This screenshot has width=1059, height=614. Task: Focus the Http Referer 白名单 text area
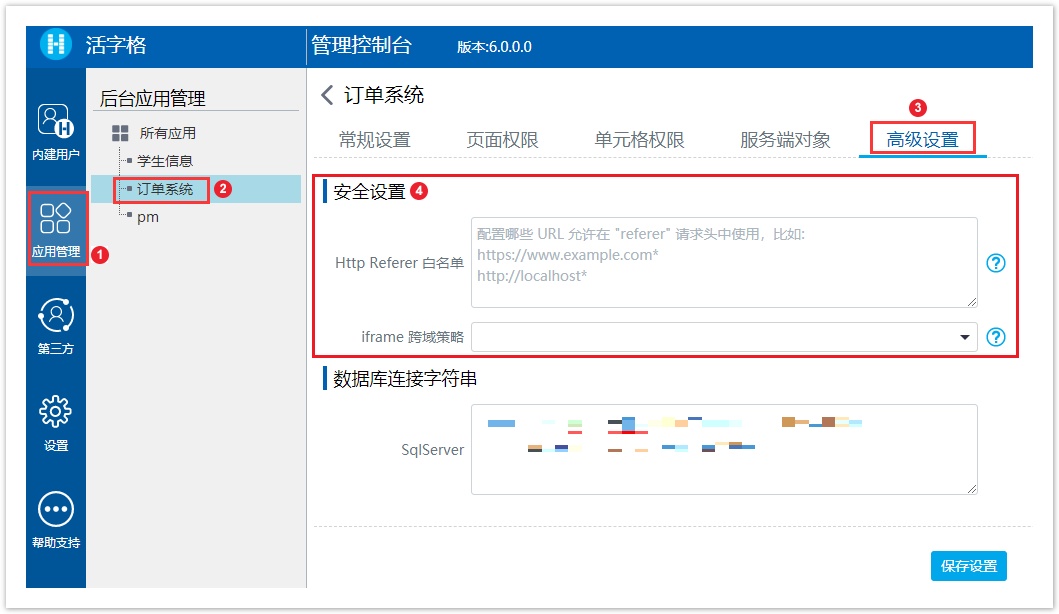724,263
